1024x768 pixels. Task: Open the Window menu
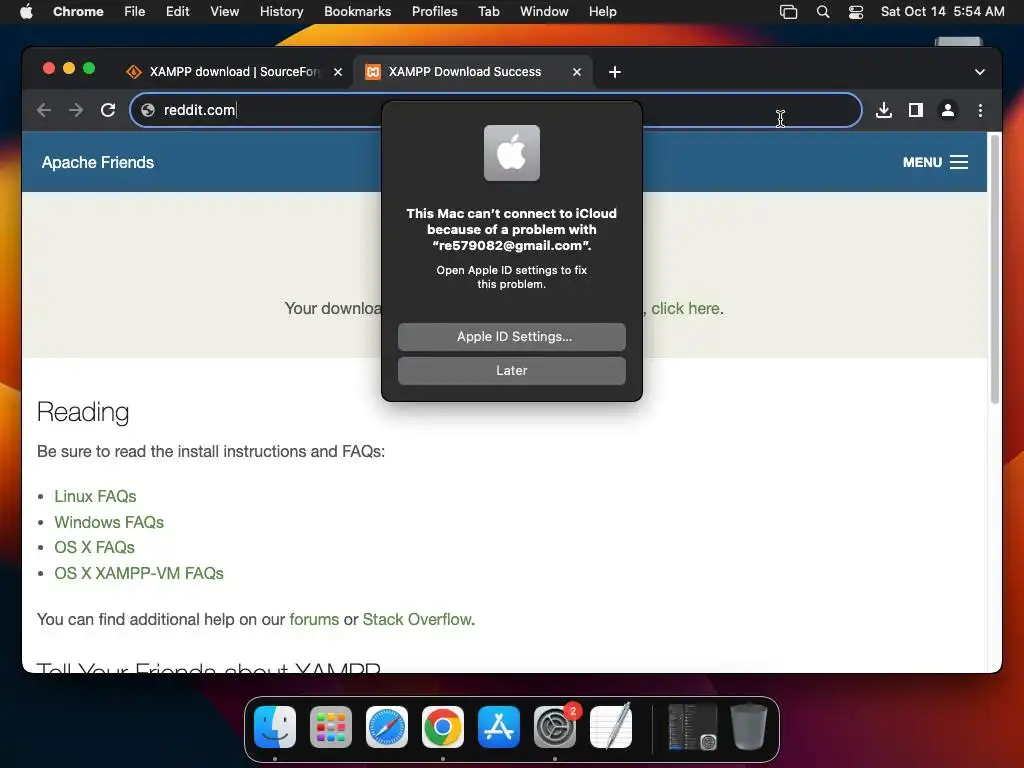pos(544,12)
